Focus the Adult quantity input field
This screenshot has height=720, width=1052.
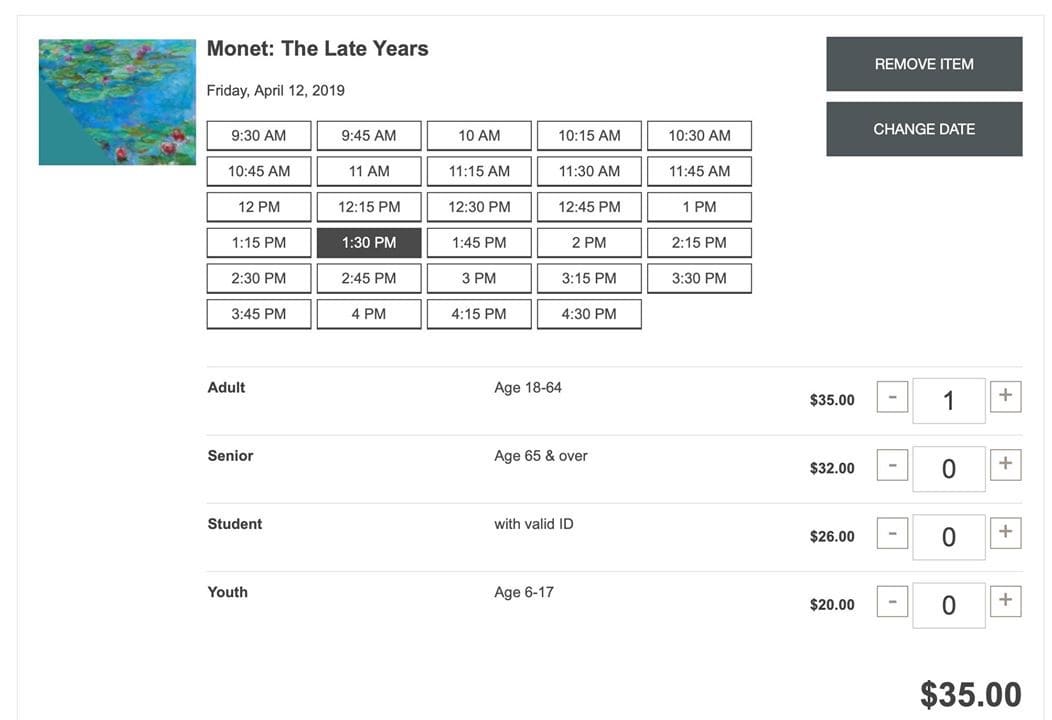[x=949, y=401]
